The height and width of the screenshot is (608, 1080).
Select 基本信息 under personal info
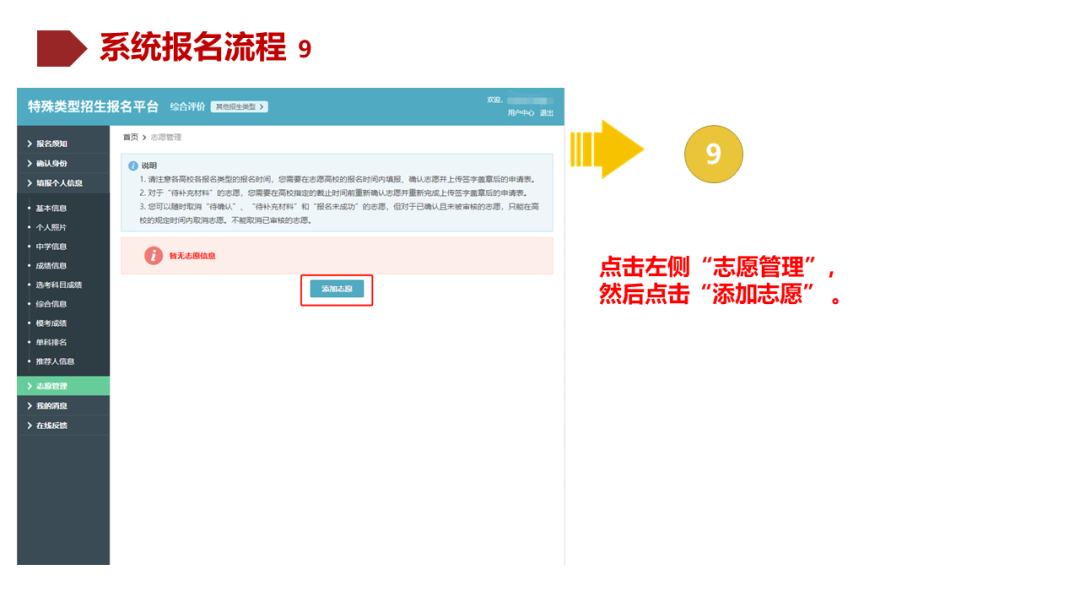coord(50,208)
